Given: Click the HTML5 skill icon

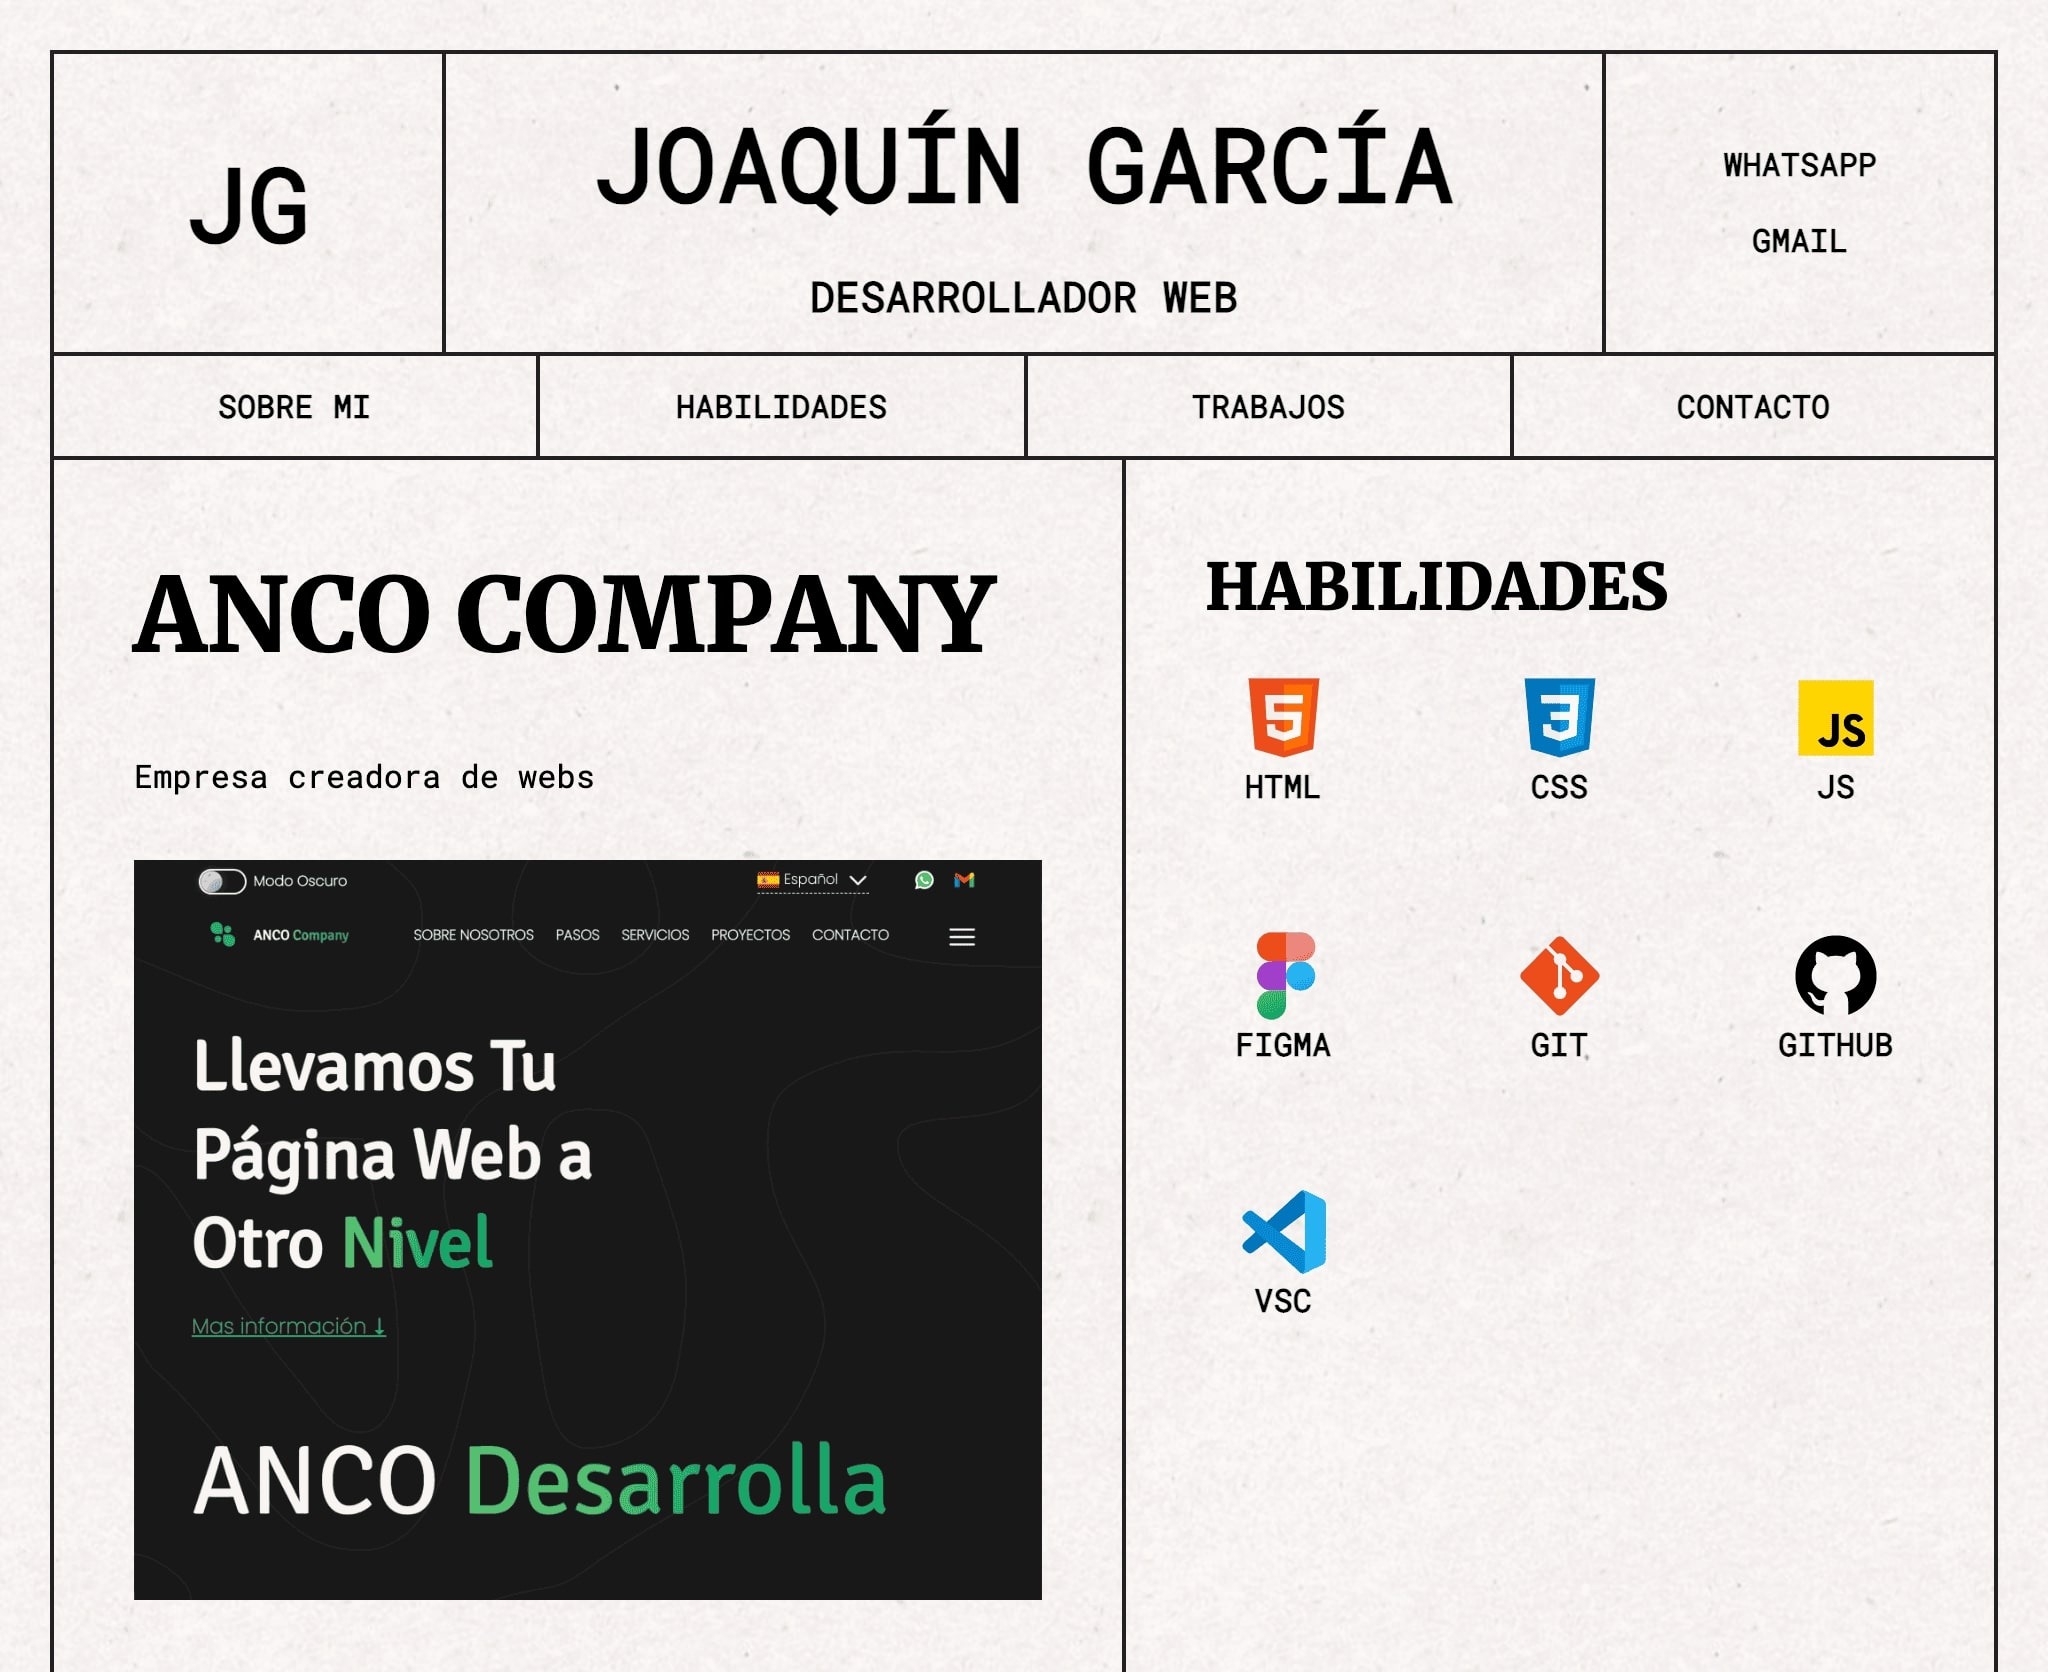Looking at the screenshot, I should point(1283,717).
